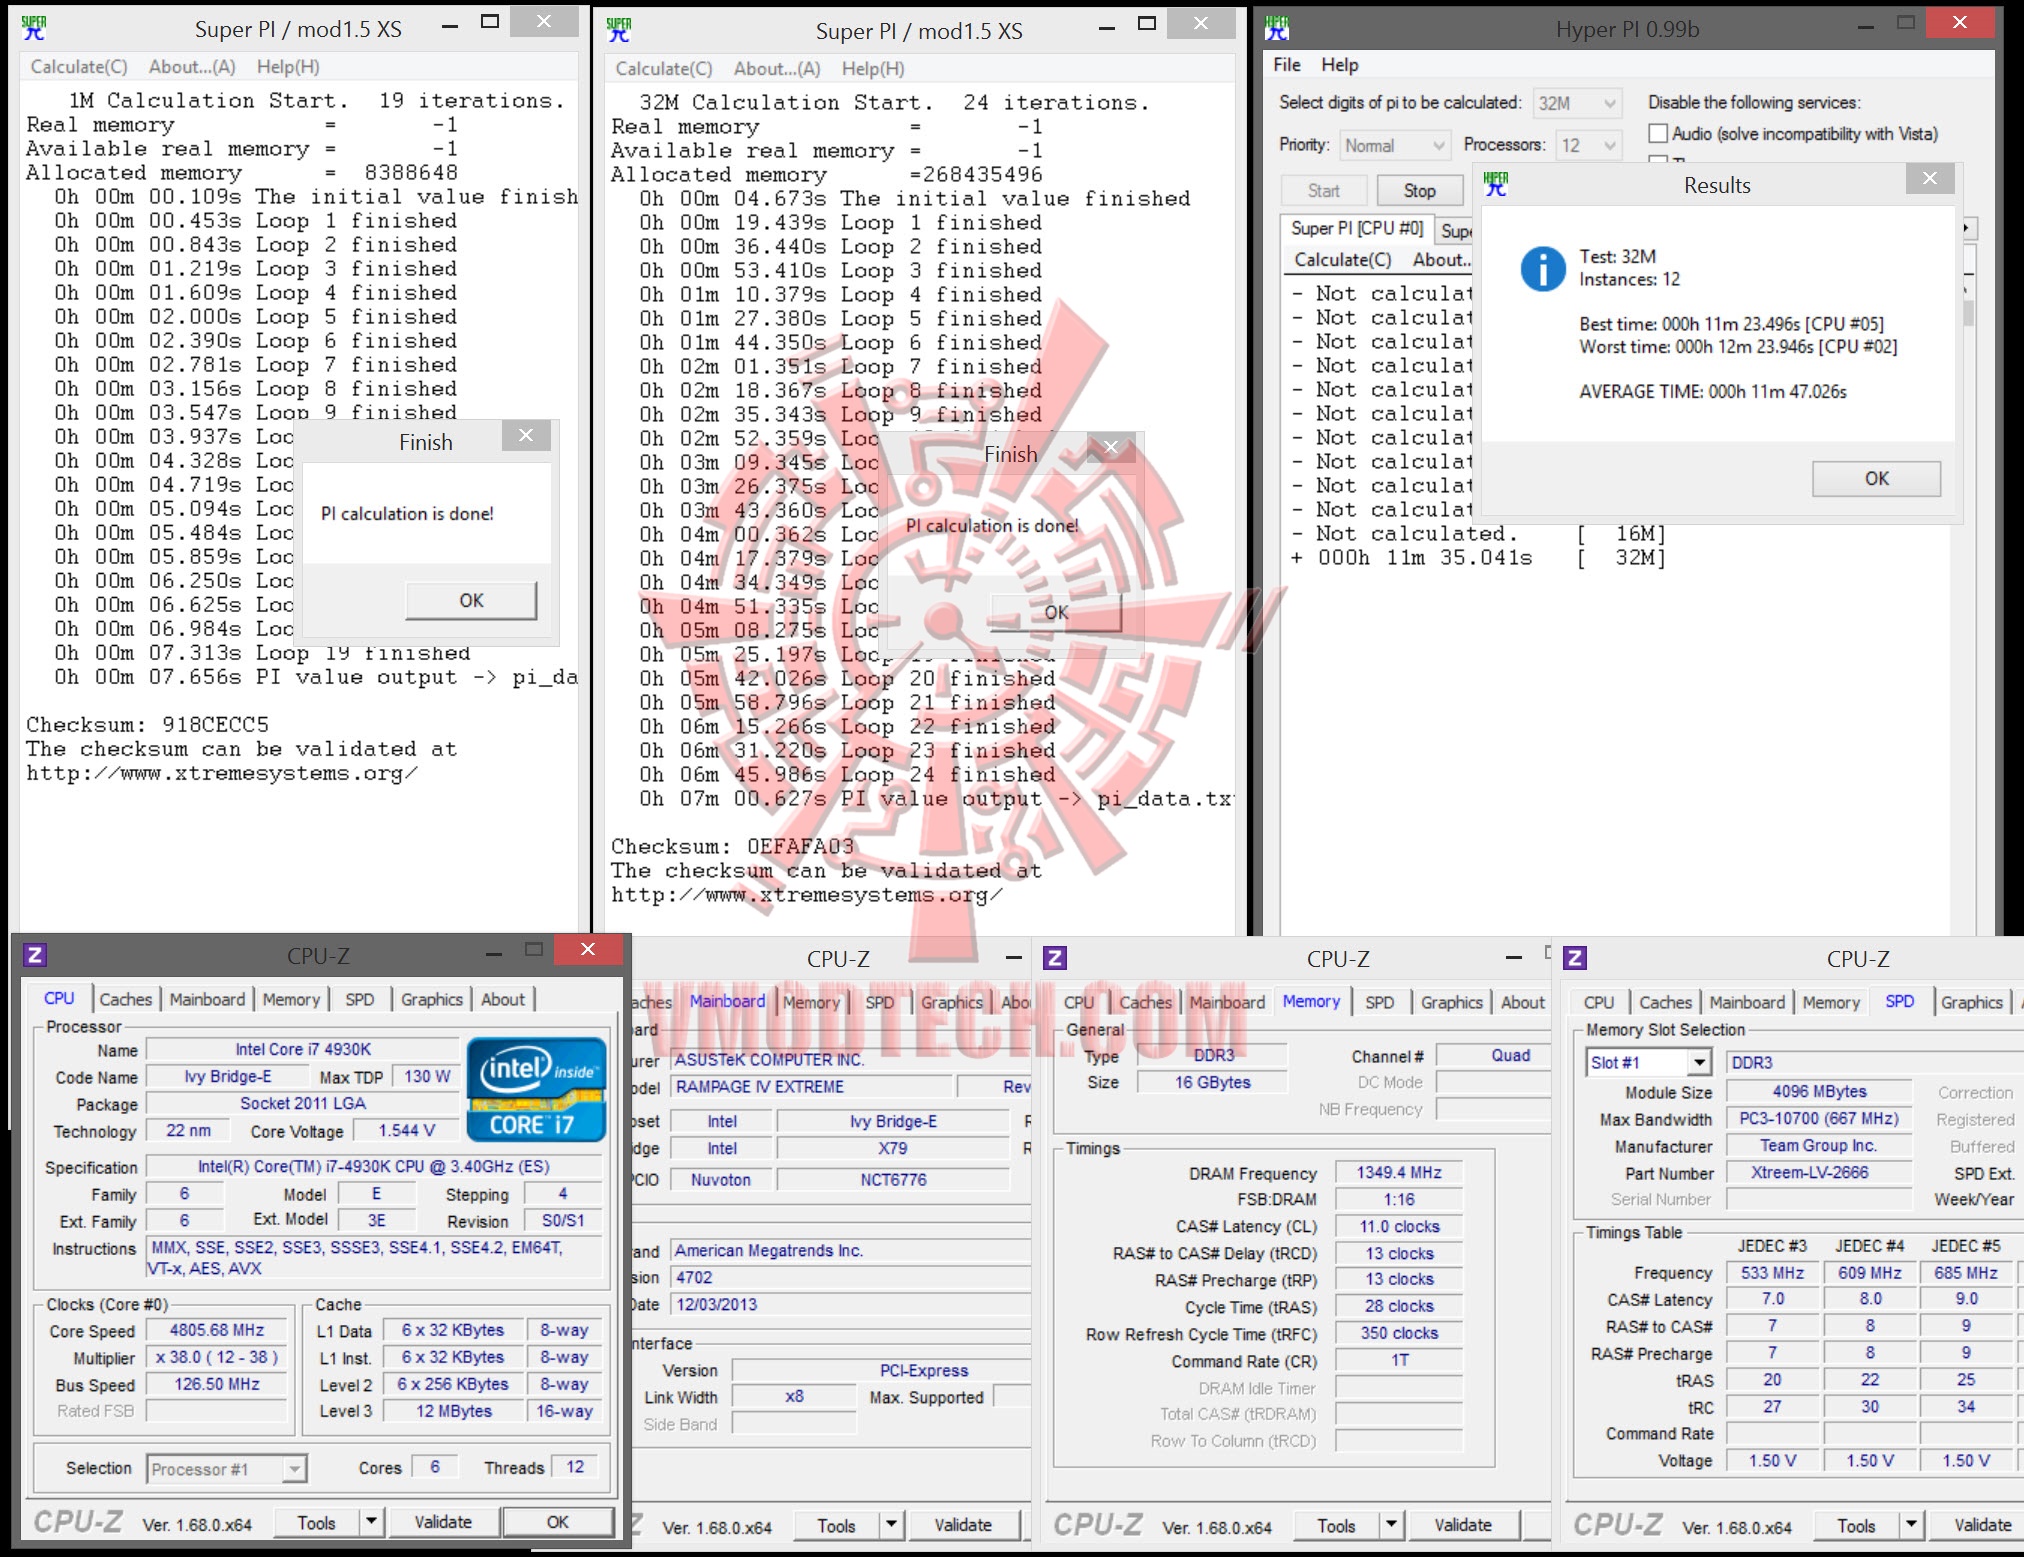
Task: Click the Intel Core i7 inside logo
Action: pos(536,1090)
